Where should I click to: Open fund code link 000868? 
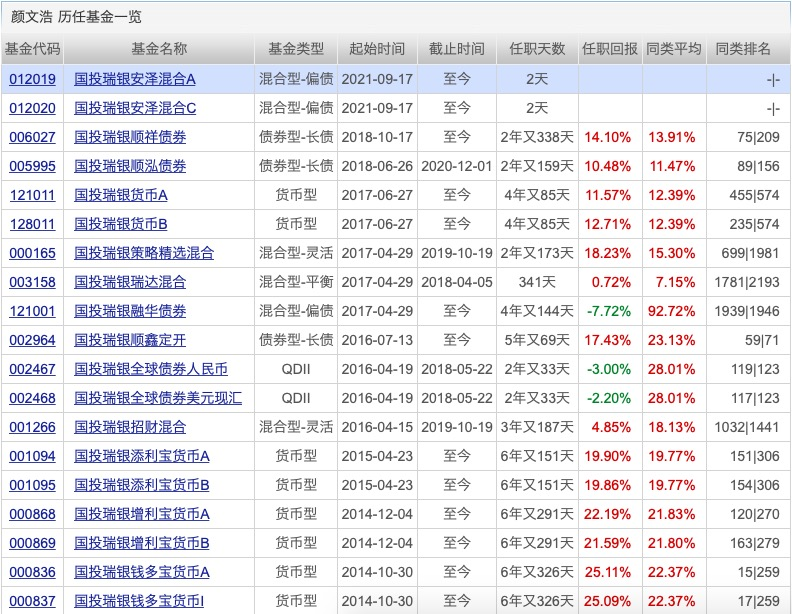coord(32,515)
